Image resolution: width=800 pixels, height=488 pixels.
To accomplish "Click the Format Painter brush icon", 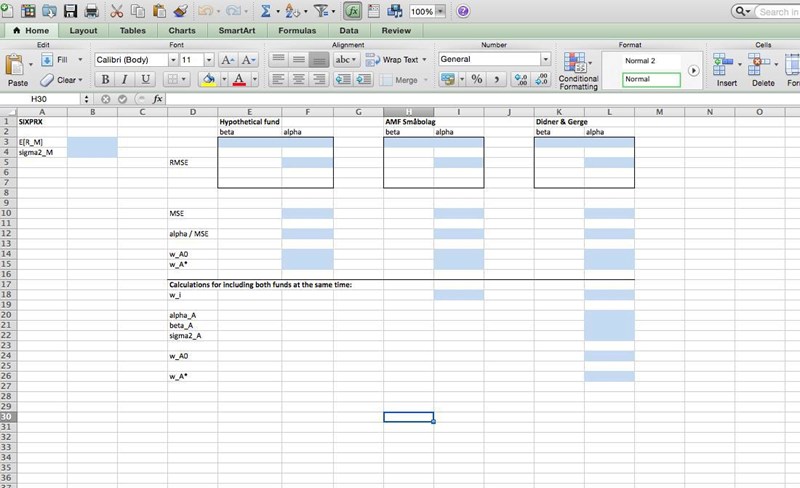I will click(180, 11).
